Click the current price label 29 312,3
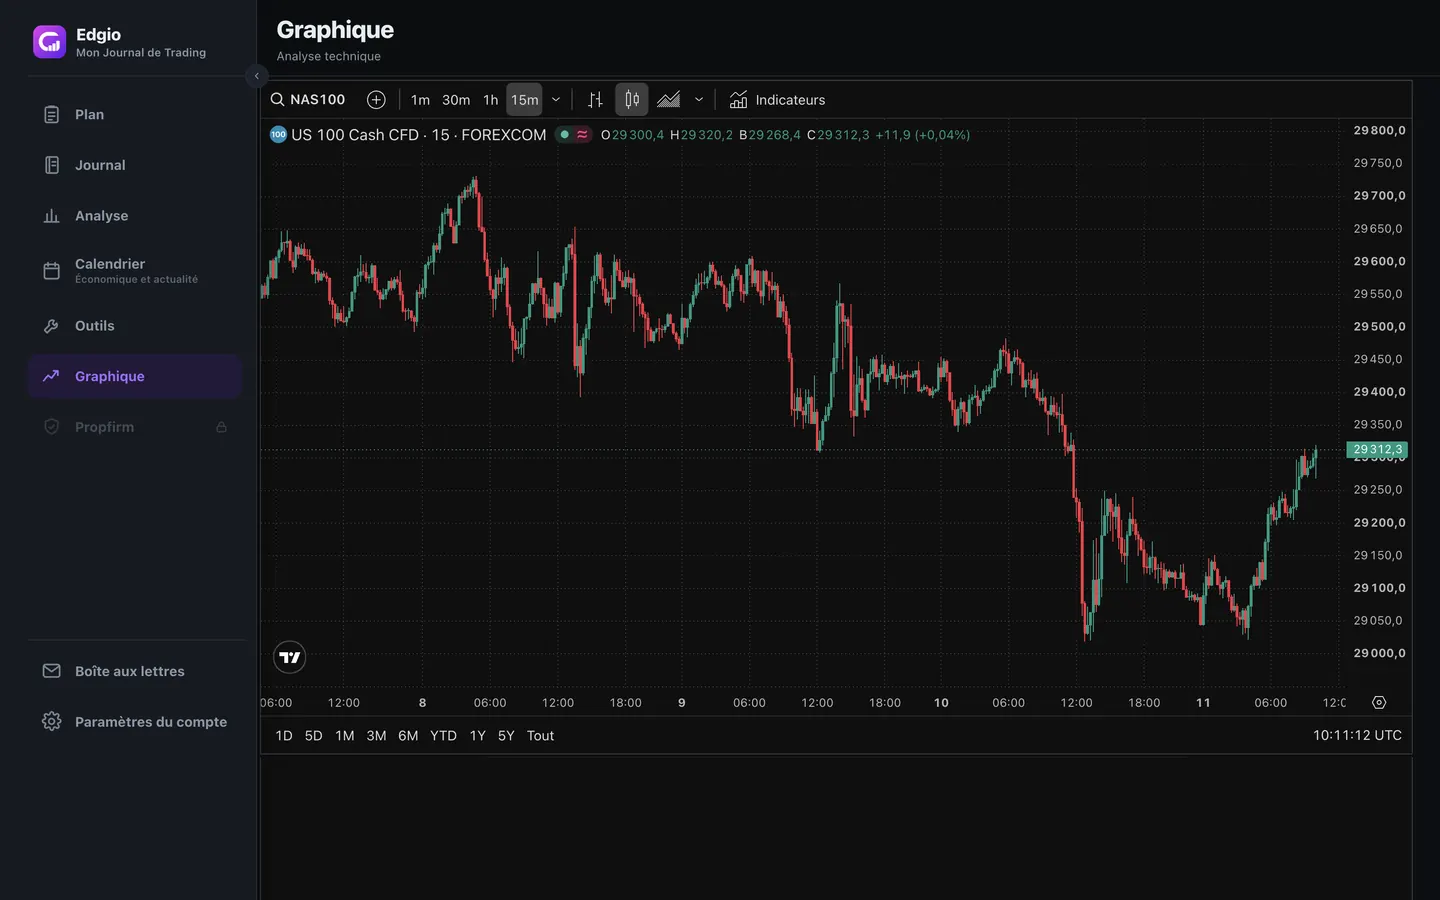This screenshot has height=900, width=1440. point(1377,450)
